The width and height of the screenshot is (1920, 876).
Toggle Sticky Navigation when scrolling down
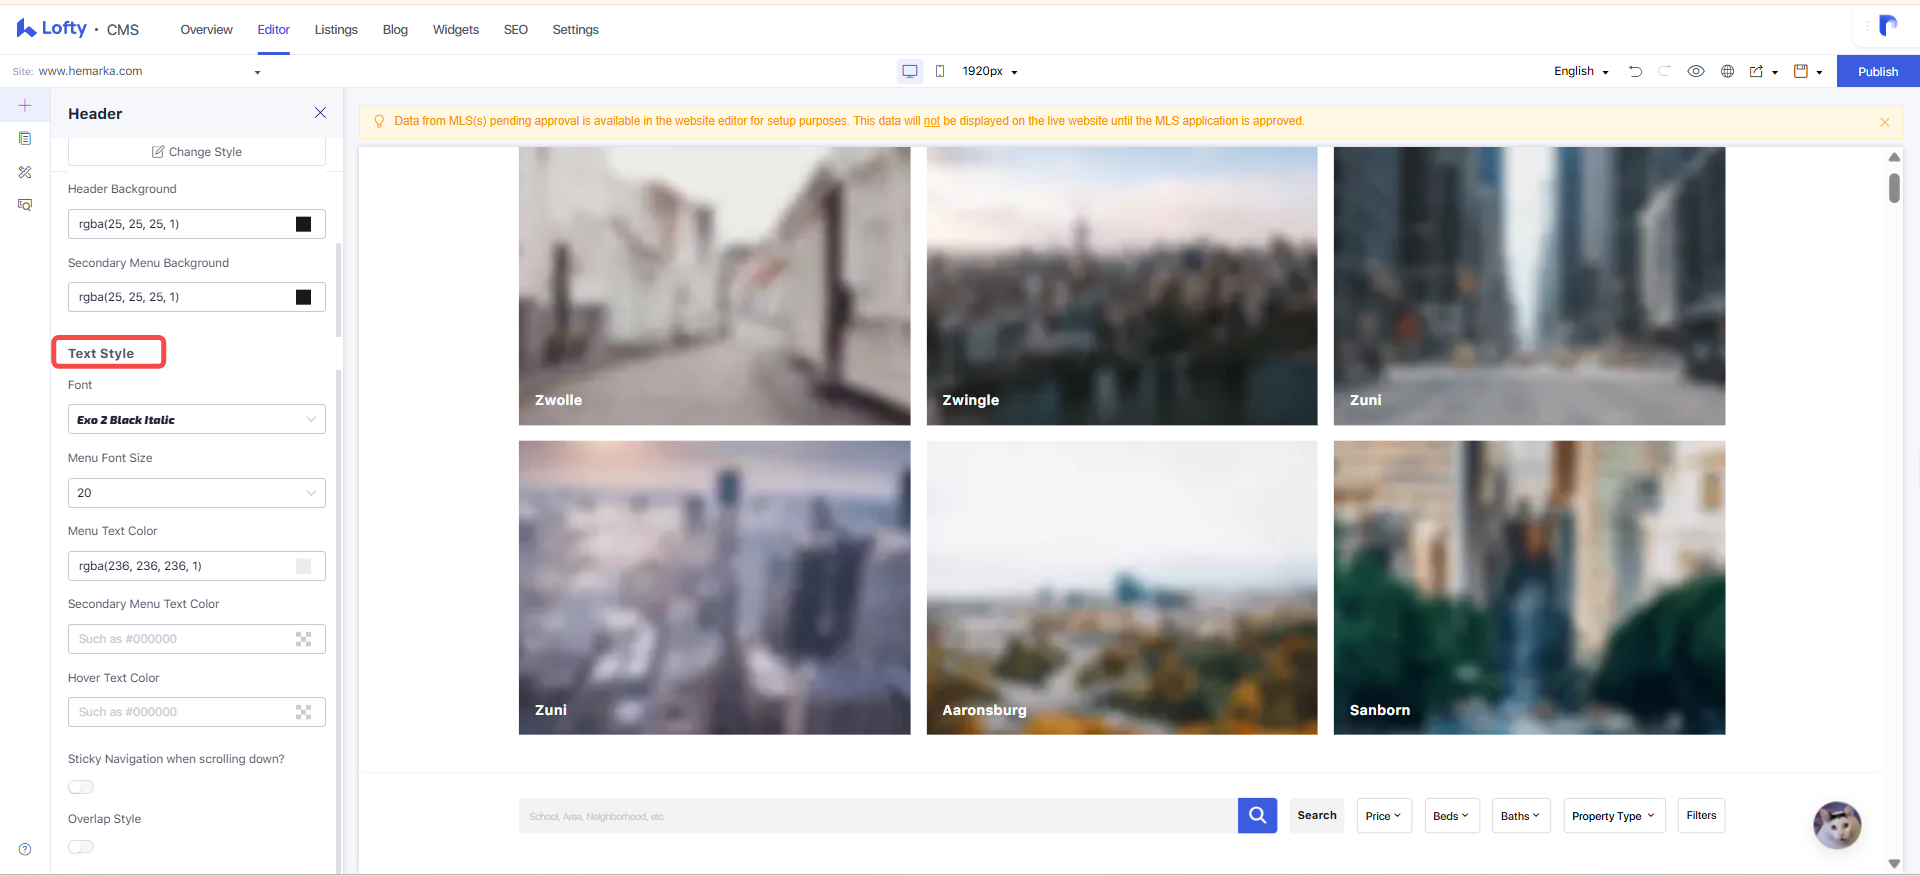(x=81, y=787)
